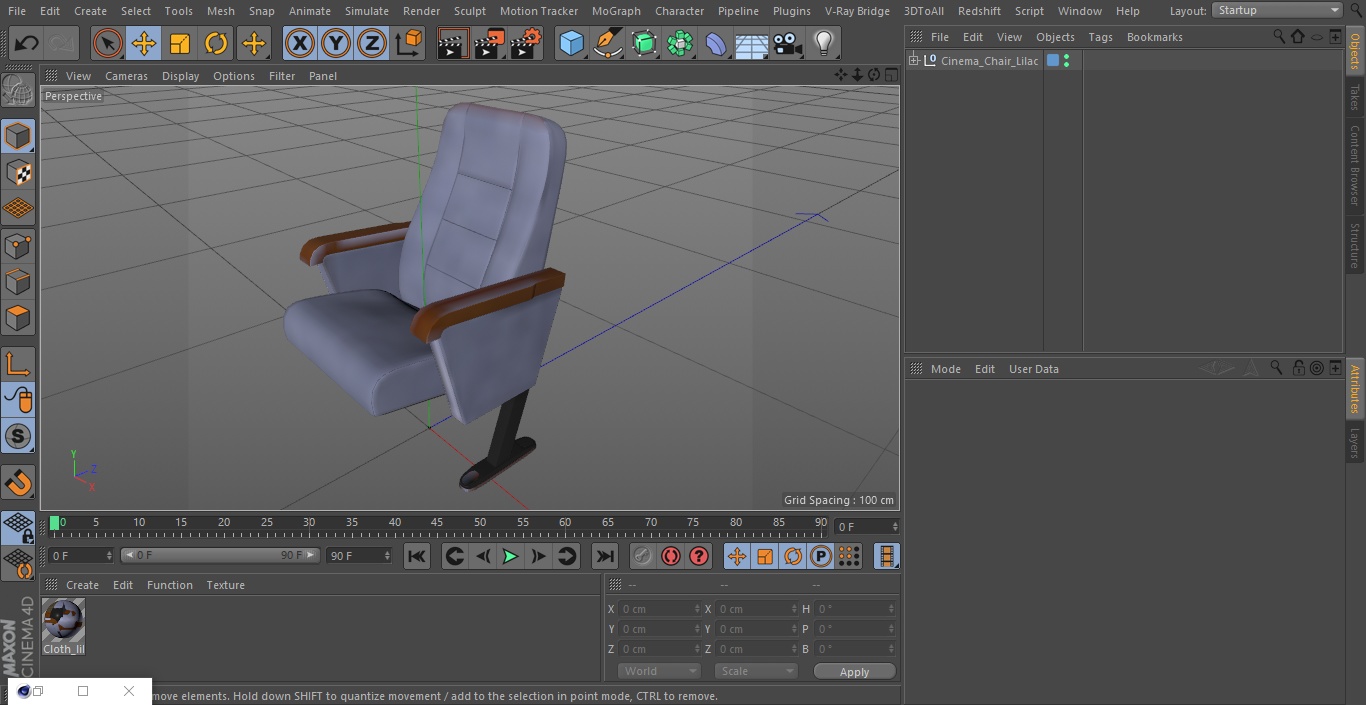Switch to Edges mode

[x=18, y=281]
